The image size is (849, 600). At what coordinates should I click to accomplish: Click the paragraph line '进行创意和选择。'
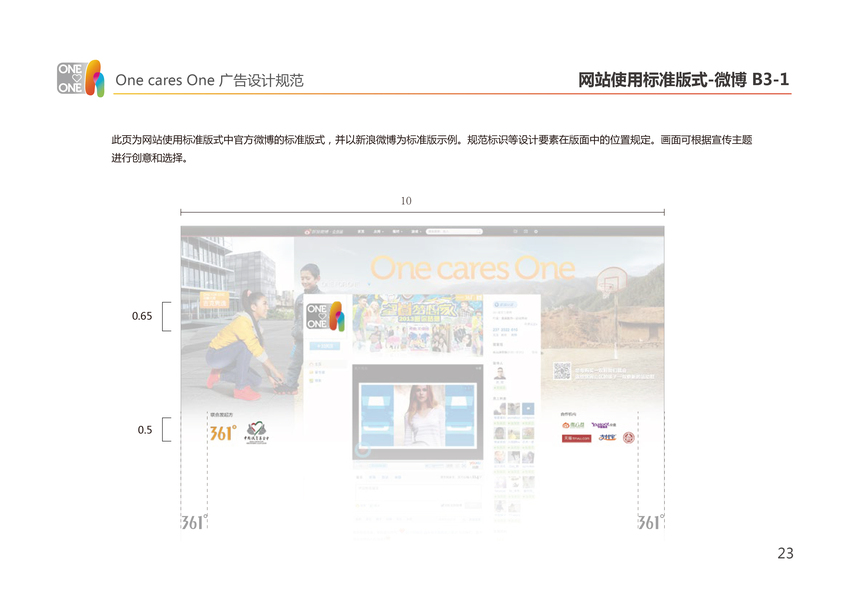pos(149,158)
